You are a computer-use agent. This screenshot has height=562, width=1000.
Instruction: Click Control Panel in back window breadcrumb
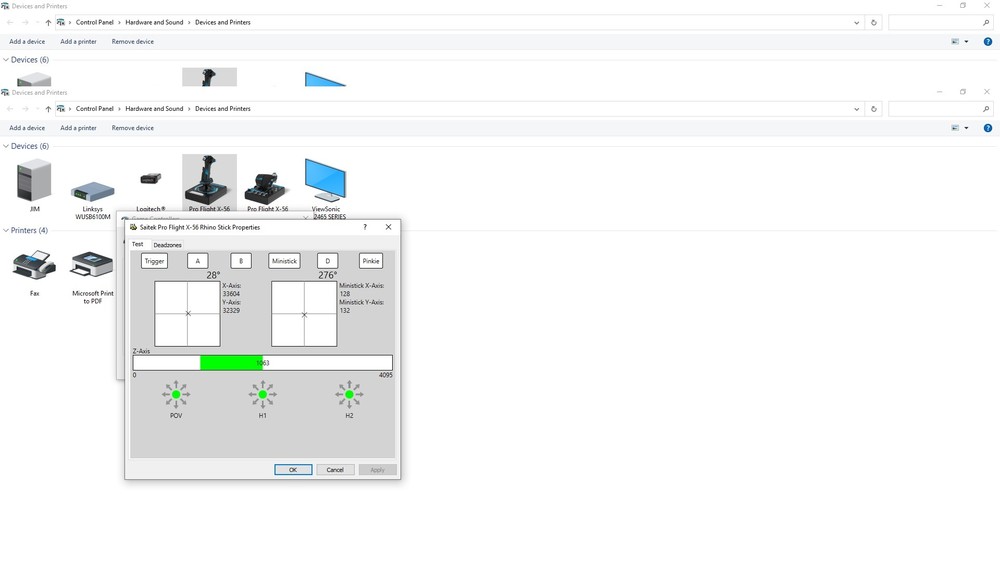pos(94,22)
